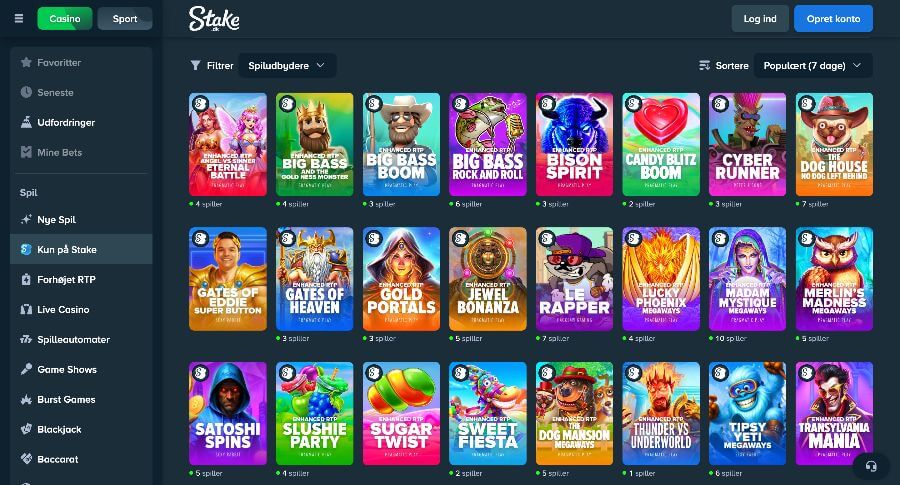Expand the Spiludbydere dropdown
The height and width of the screenshot is (485, 900).
coord(287,65)
